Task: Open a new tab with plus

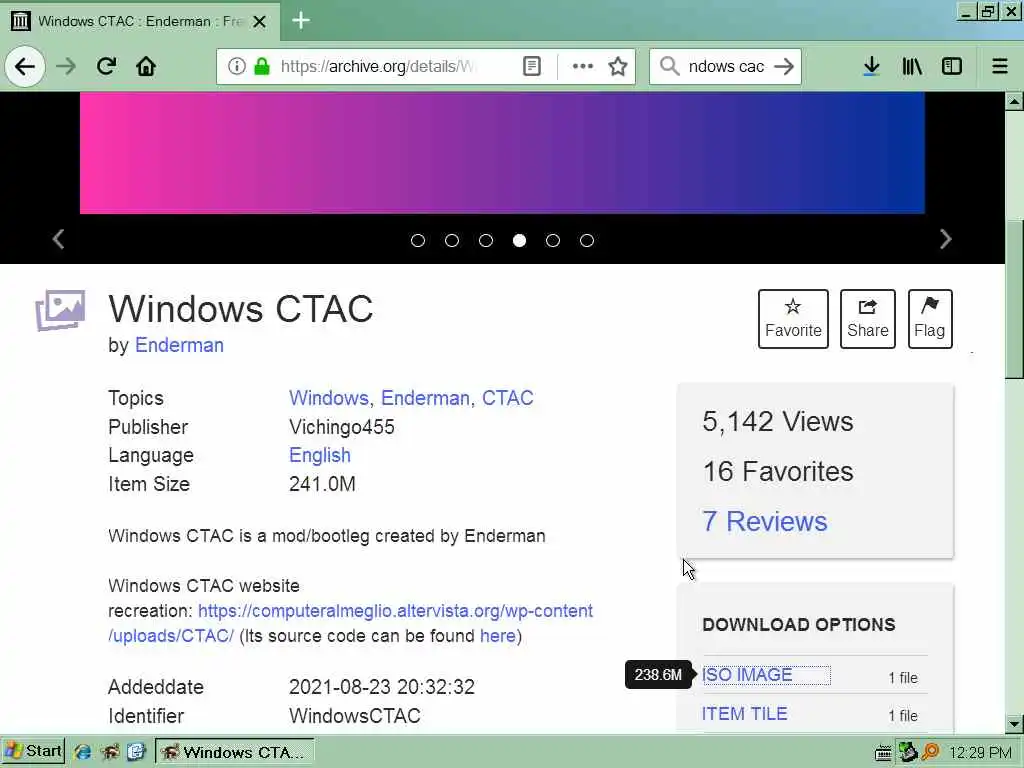Action: (300, 20)
